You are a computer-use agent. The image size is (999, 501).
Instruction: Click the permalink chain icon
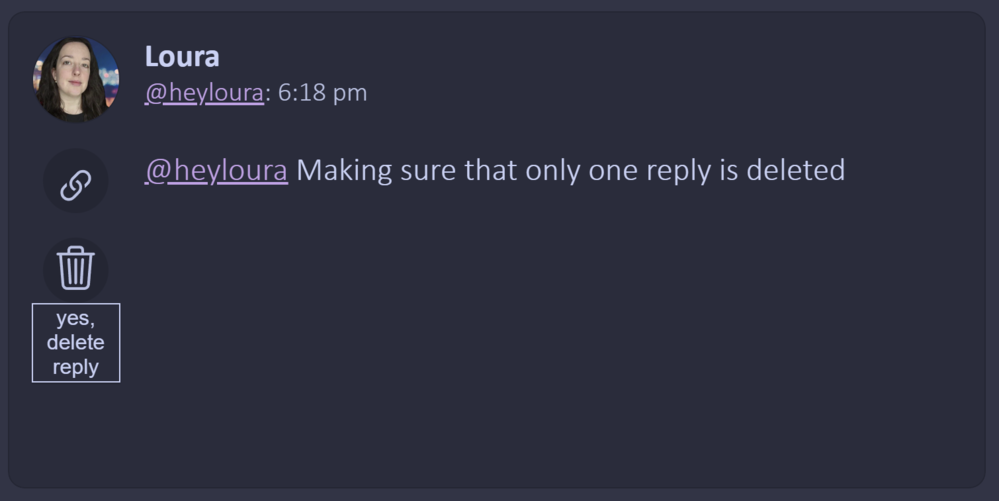pos(76,183)
